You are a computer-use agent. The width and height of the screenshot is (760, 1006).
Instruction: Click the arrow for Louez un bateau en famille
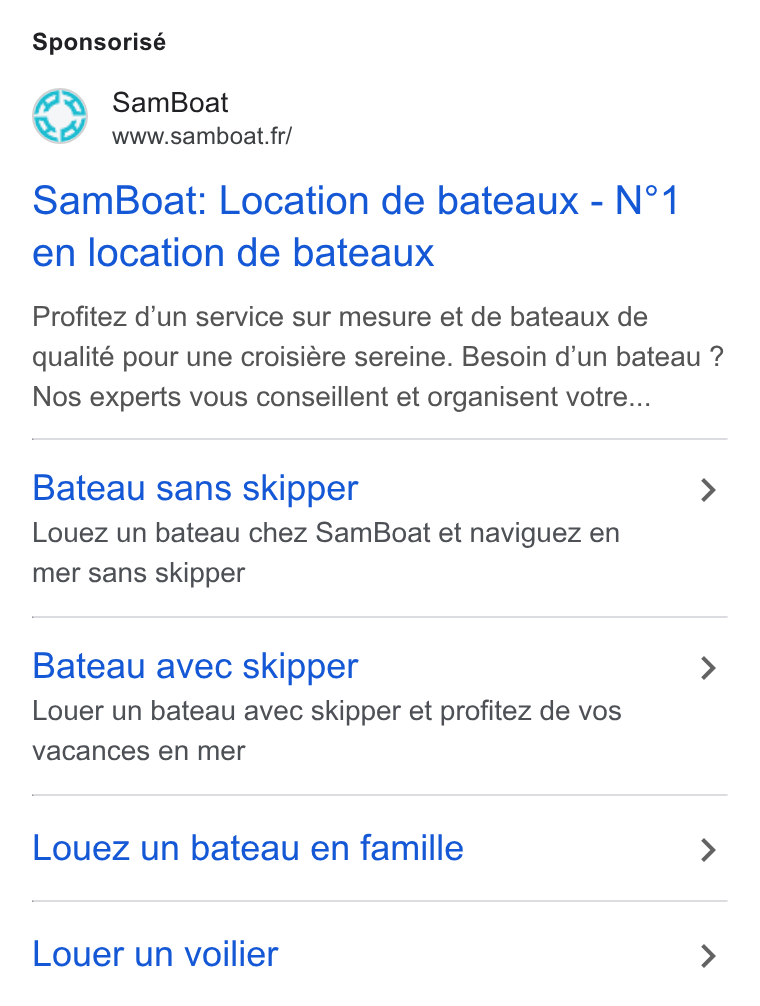(708, 849)
